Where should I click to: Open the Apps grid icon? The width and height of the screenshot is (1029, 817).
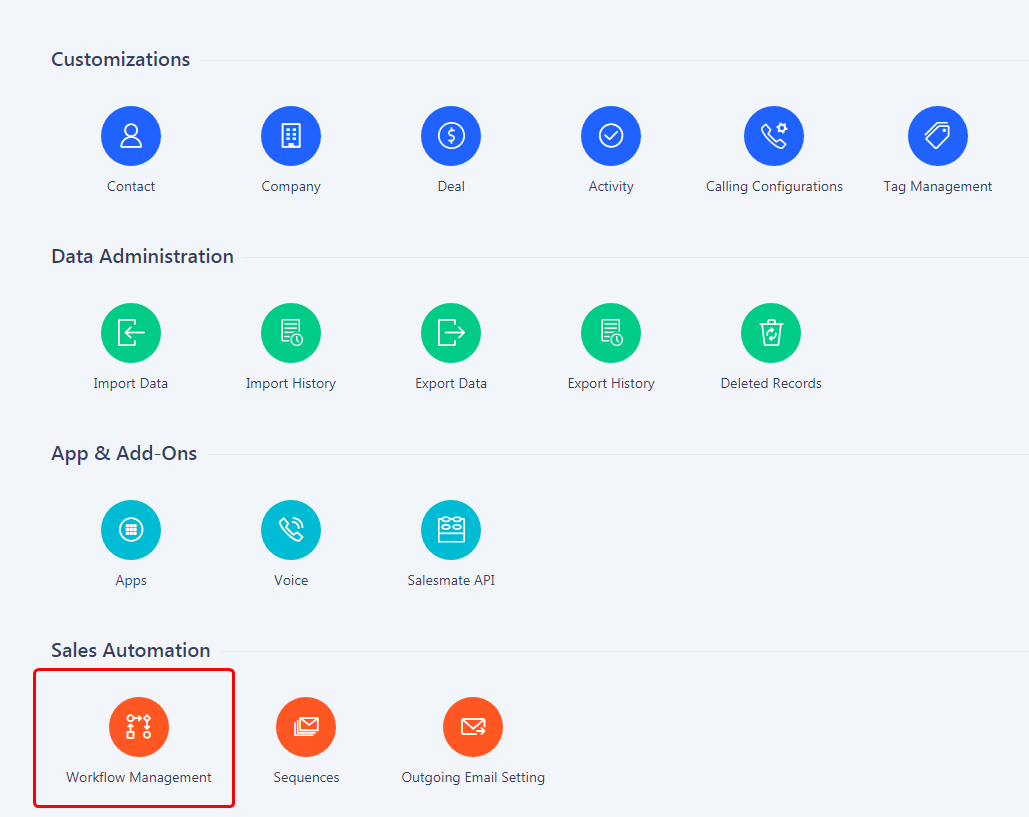(131, 530)
